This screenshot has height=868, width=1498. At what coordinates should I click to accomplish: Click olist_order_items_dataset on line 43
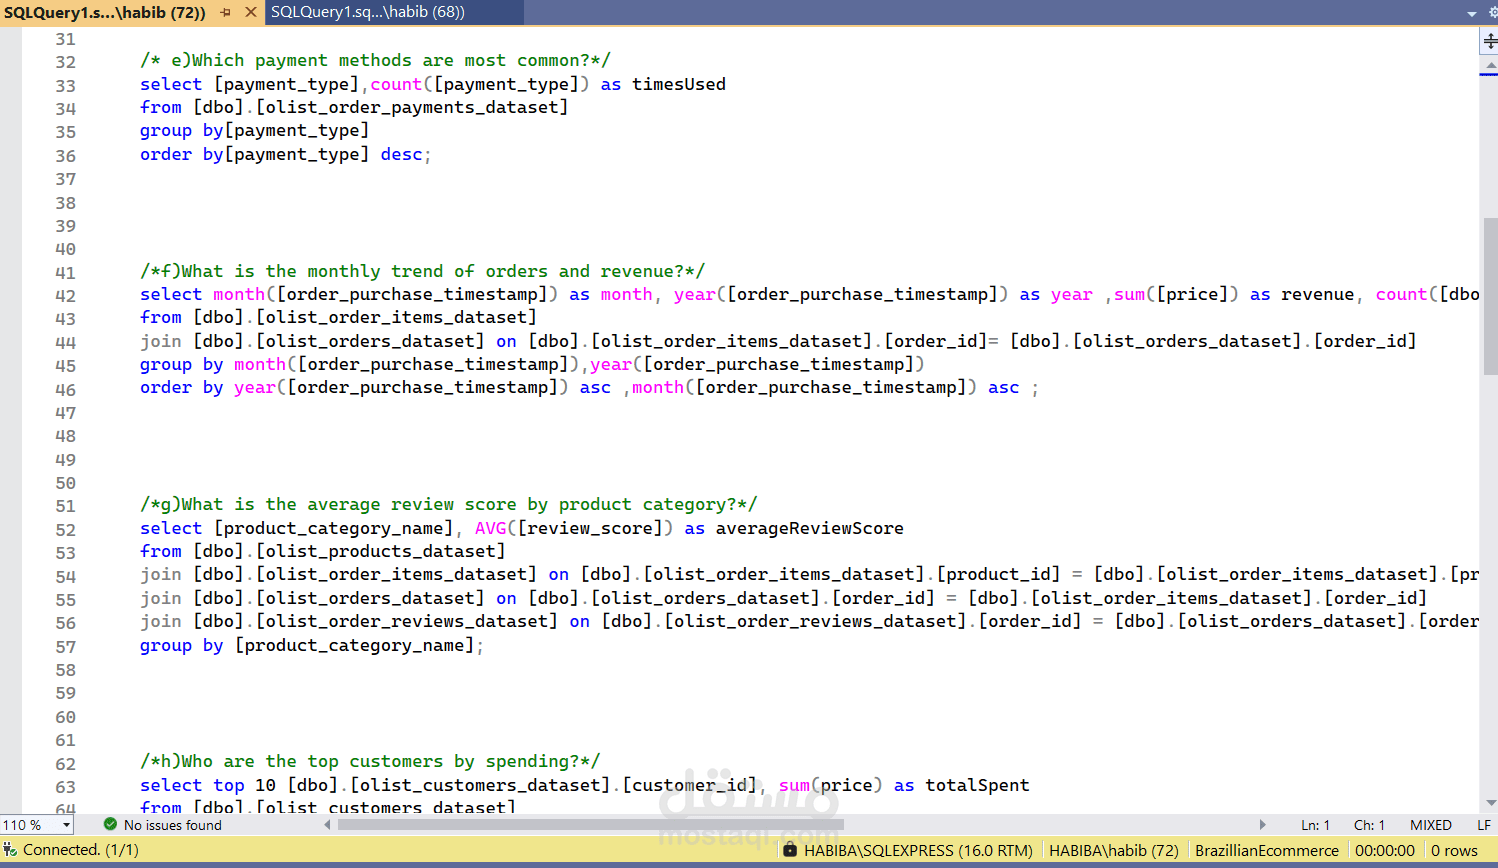coord(396,318)
